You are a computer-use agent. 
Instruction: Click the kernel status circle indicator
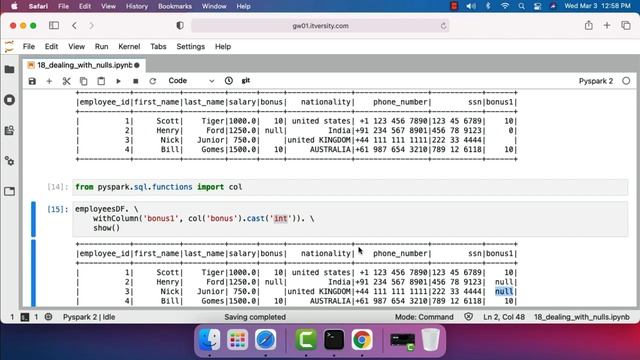626,81
